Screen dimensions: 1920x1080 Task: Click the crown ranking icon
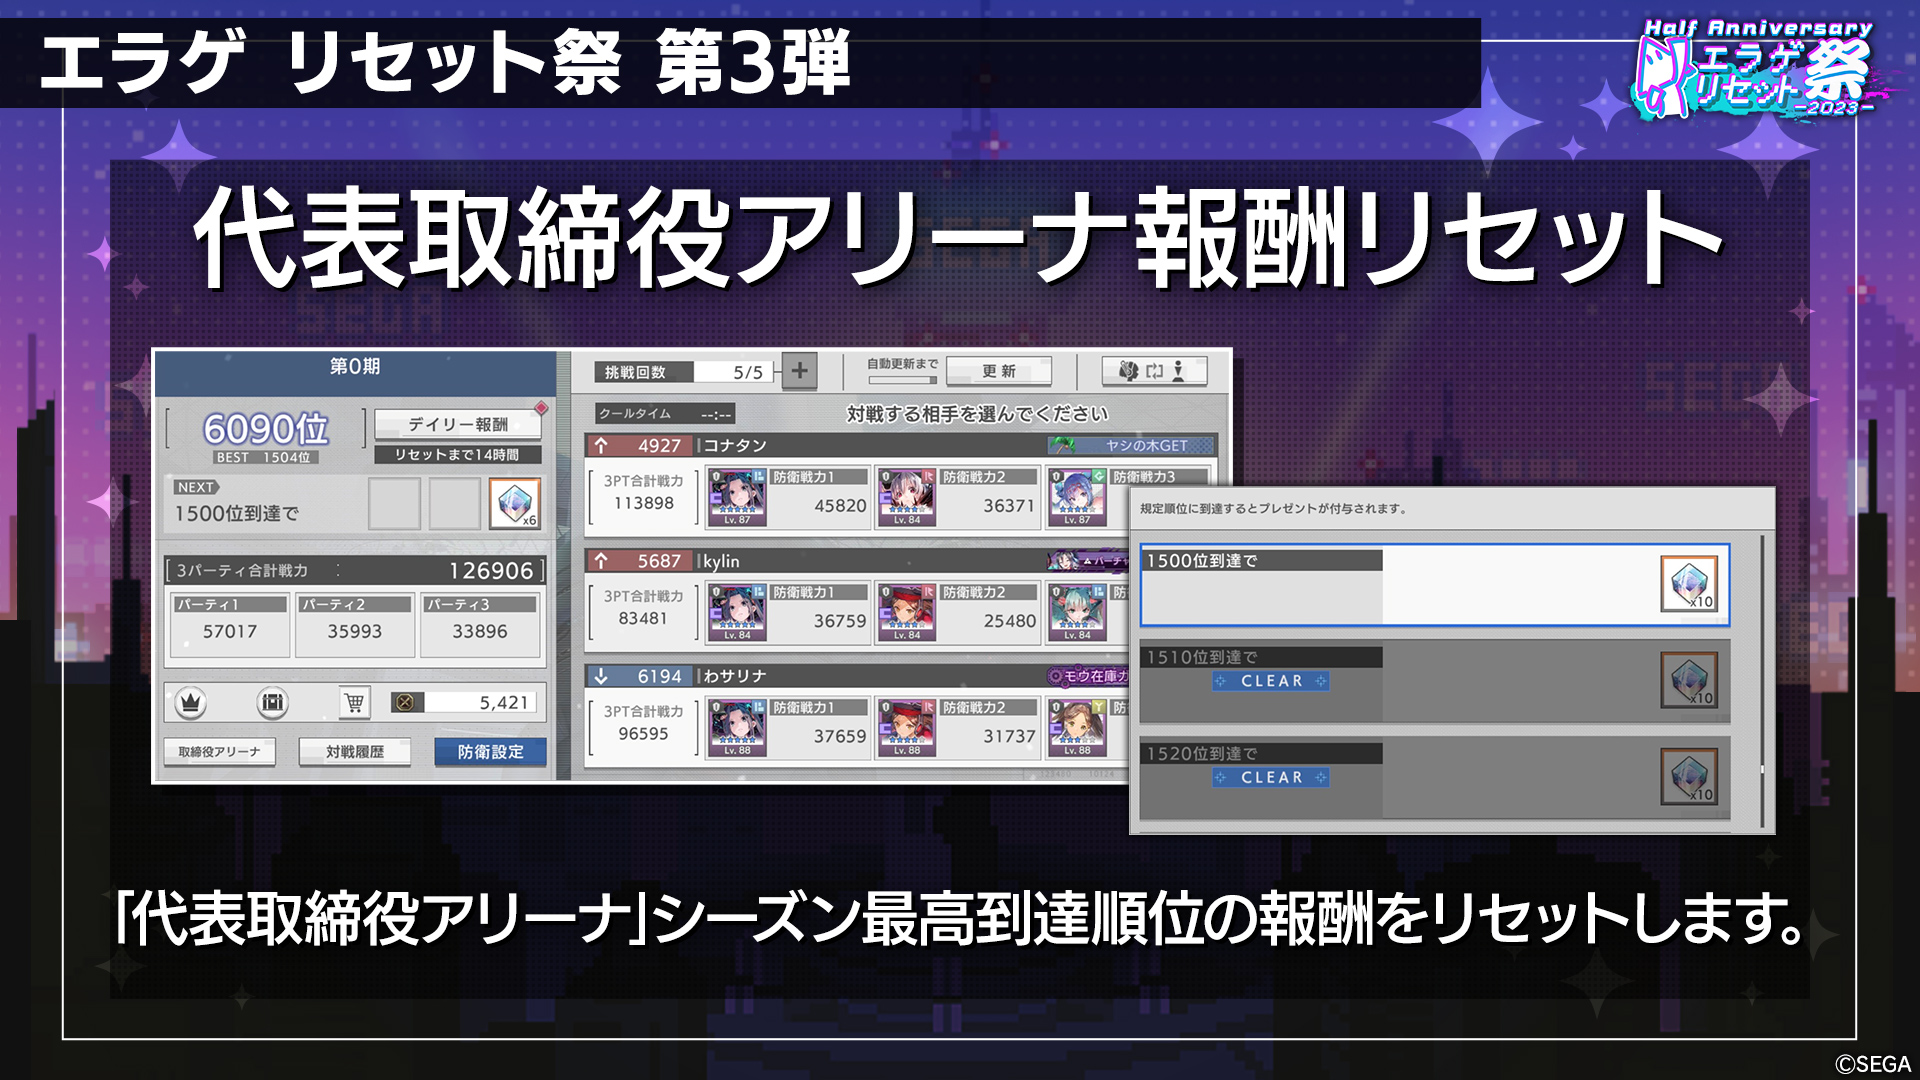[x=191, y=703]
